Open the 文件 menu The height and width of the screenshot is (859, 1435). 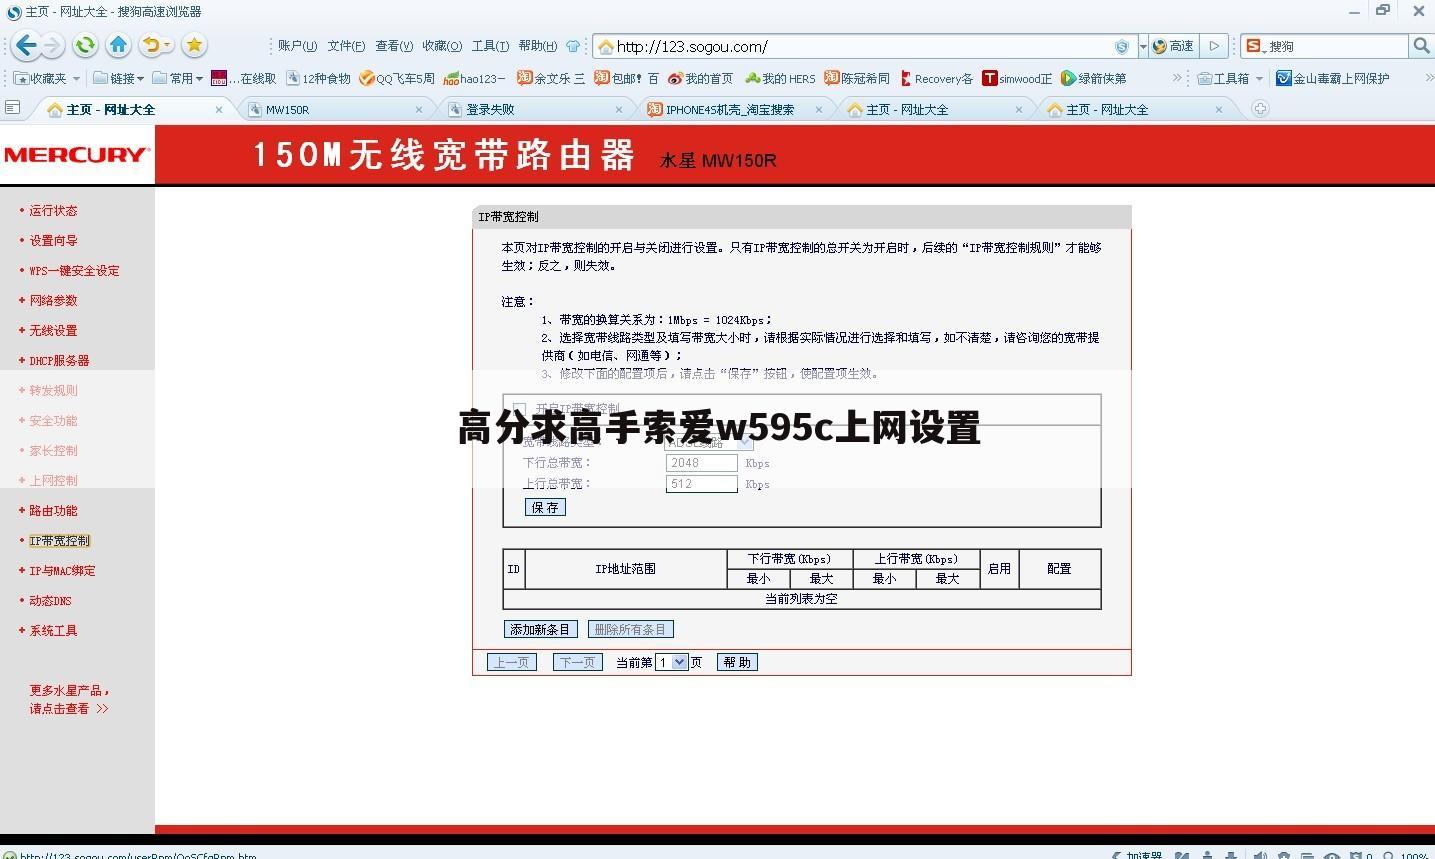[x=346, y=46]
